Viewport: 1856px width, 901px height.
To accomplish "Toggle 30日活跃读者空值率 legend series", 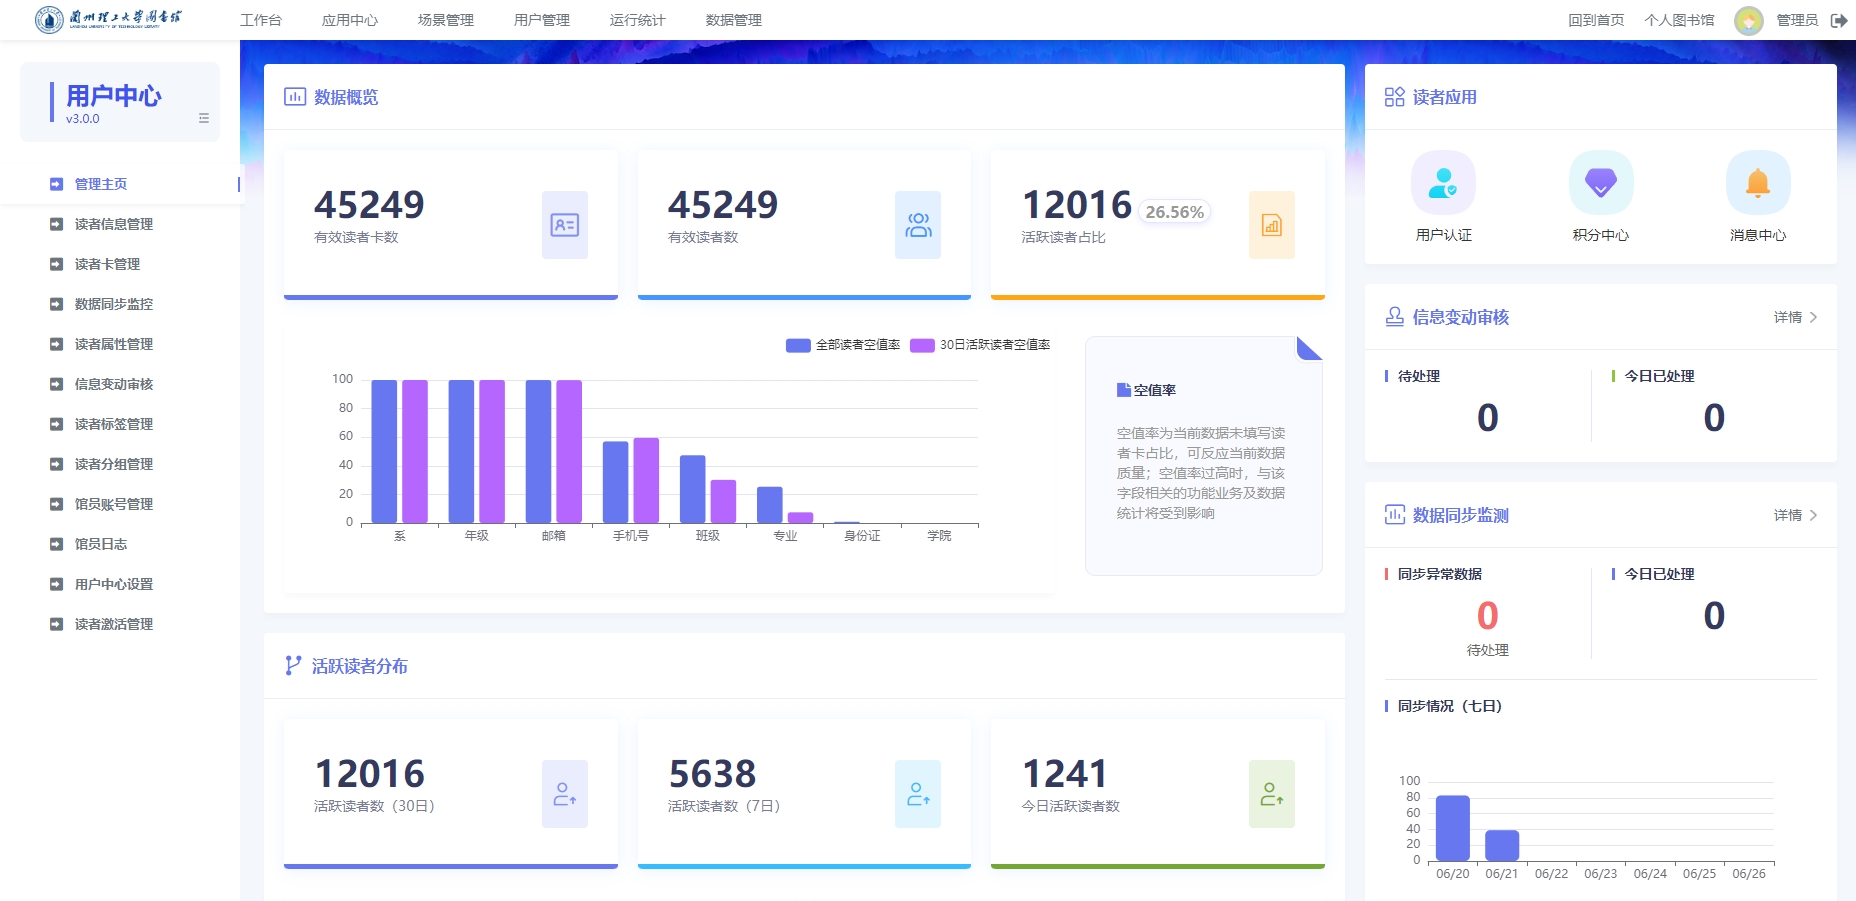I will click(980, 345).
